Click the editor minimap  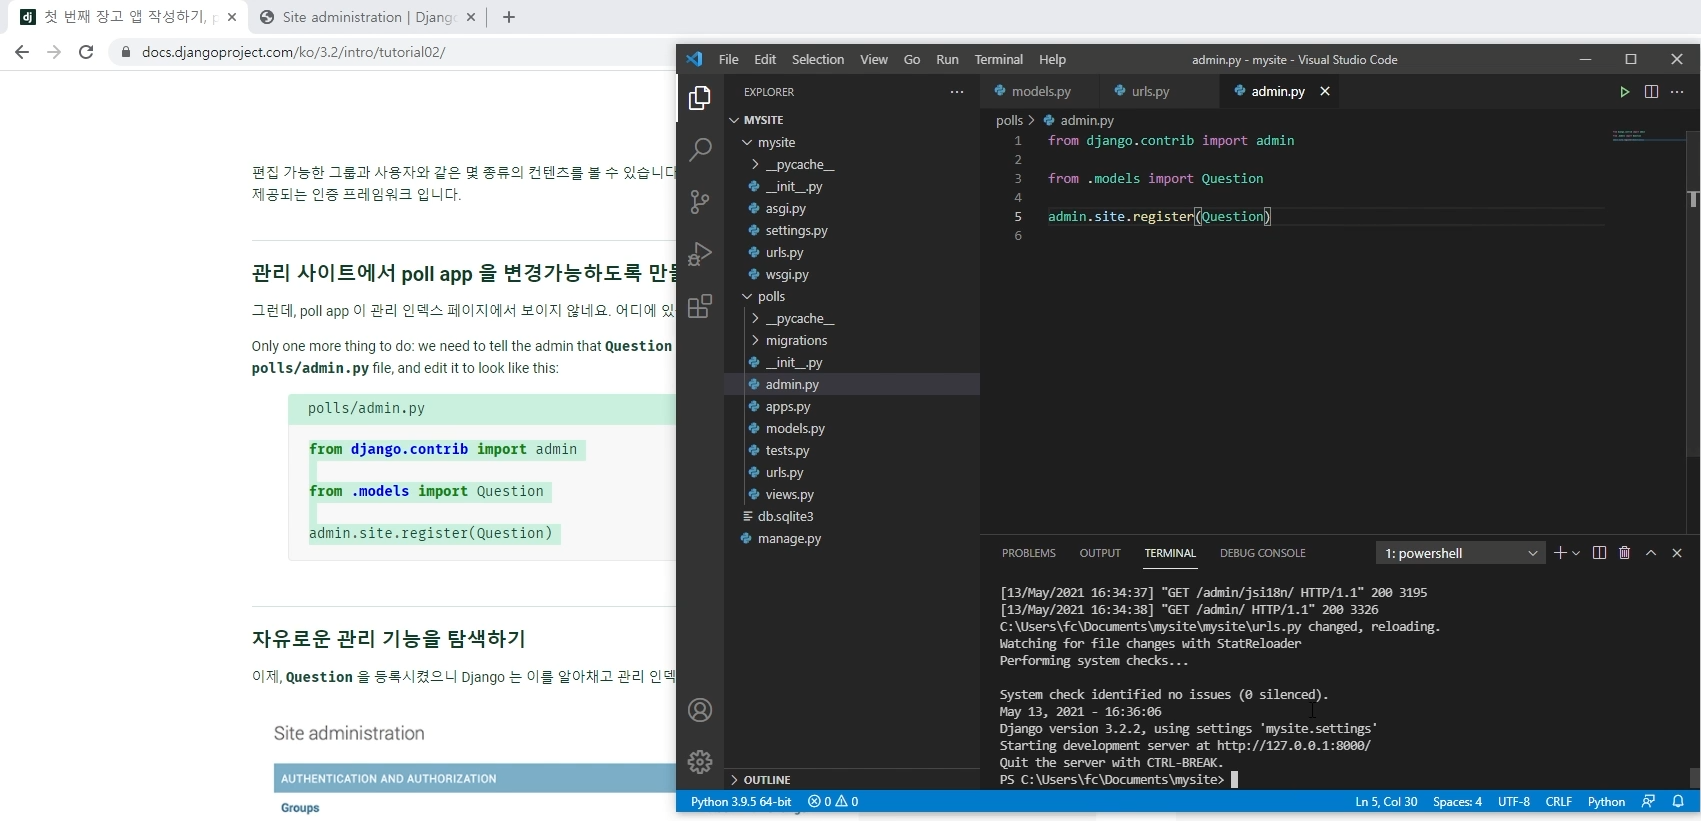click(1647, 135)
